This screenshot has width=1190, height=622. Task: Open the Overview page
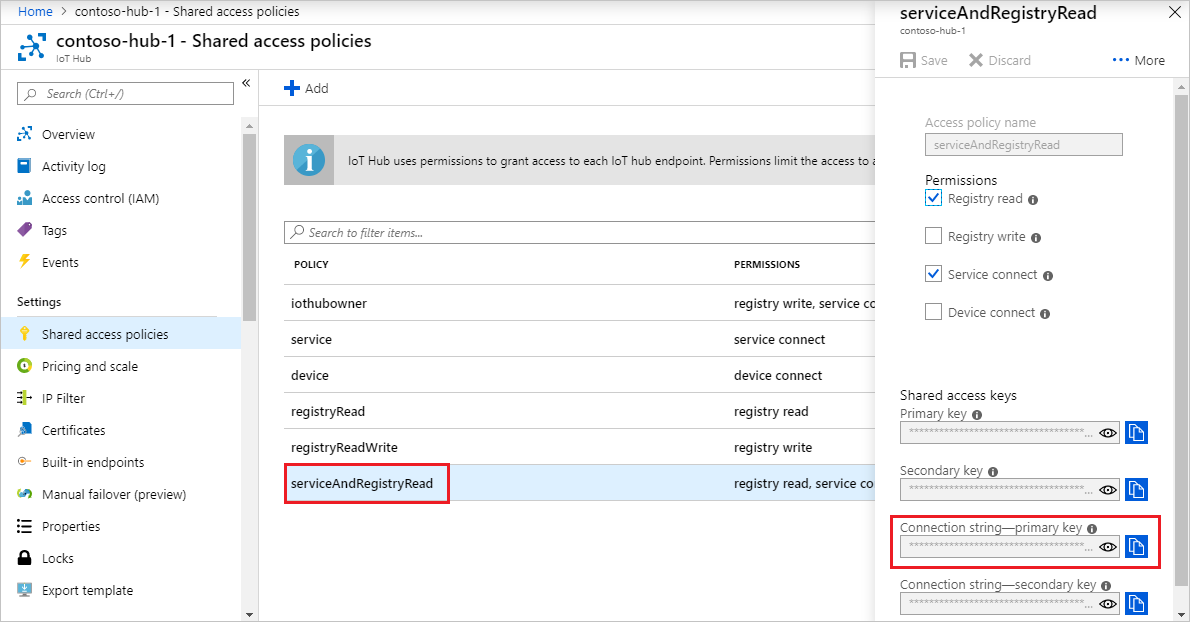pos(68,134)
